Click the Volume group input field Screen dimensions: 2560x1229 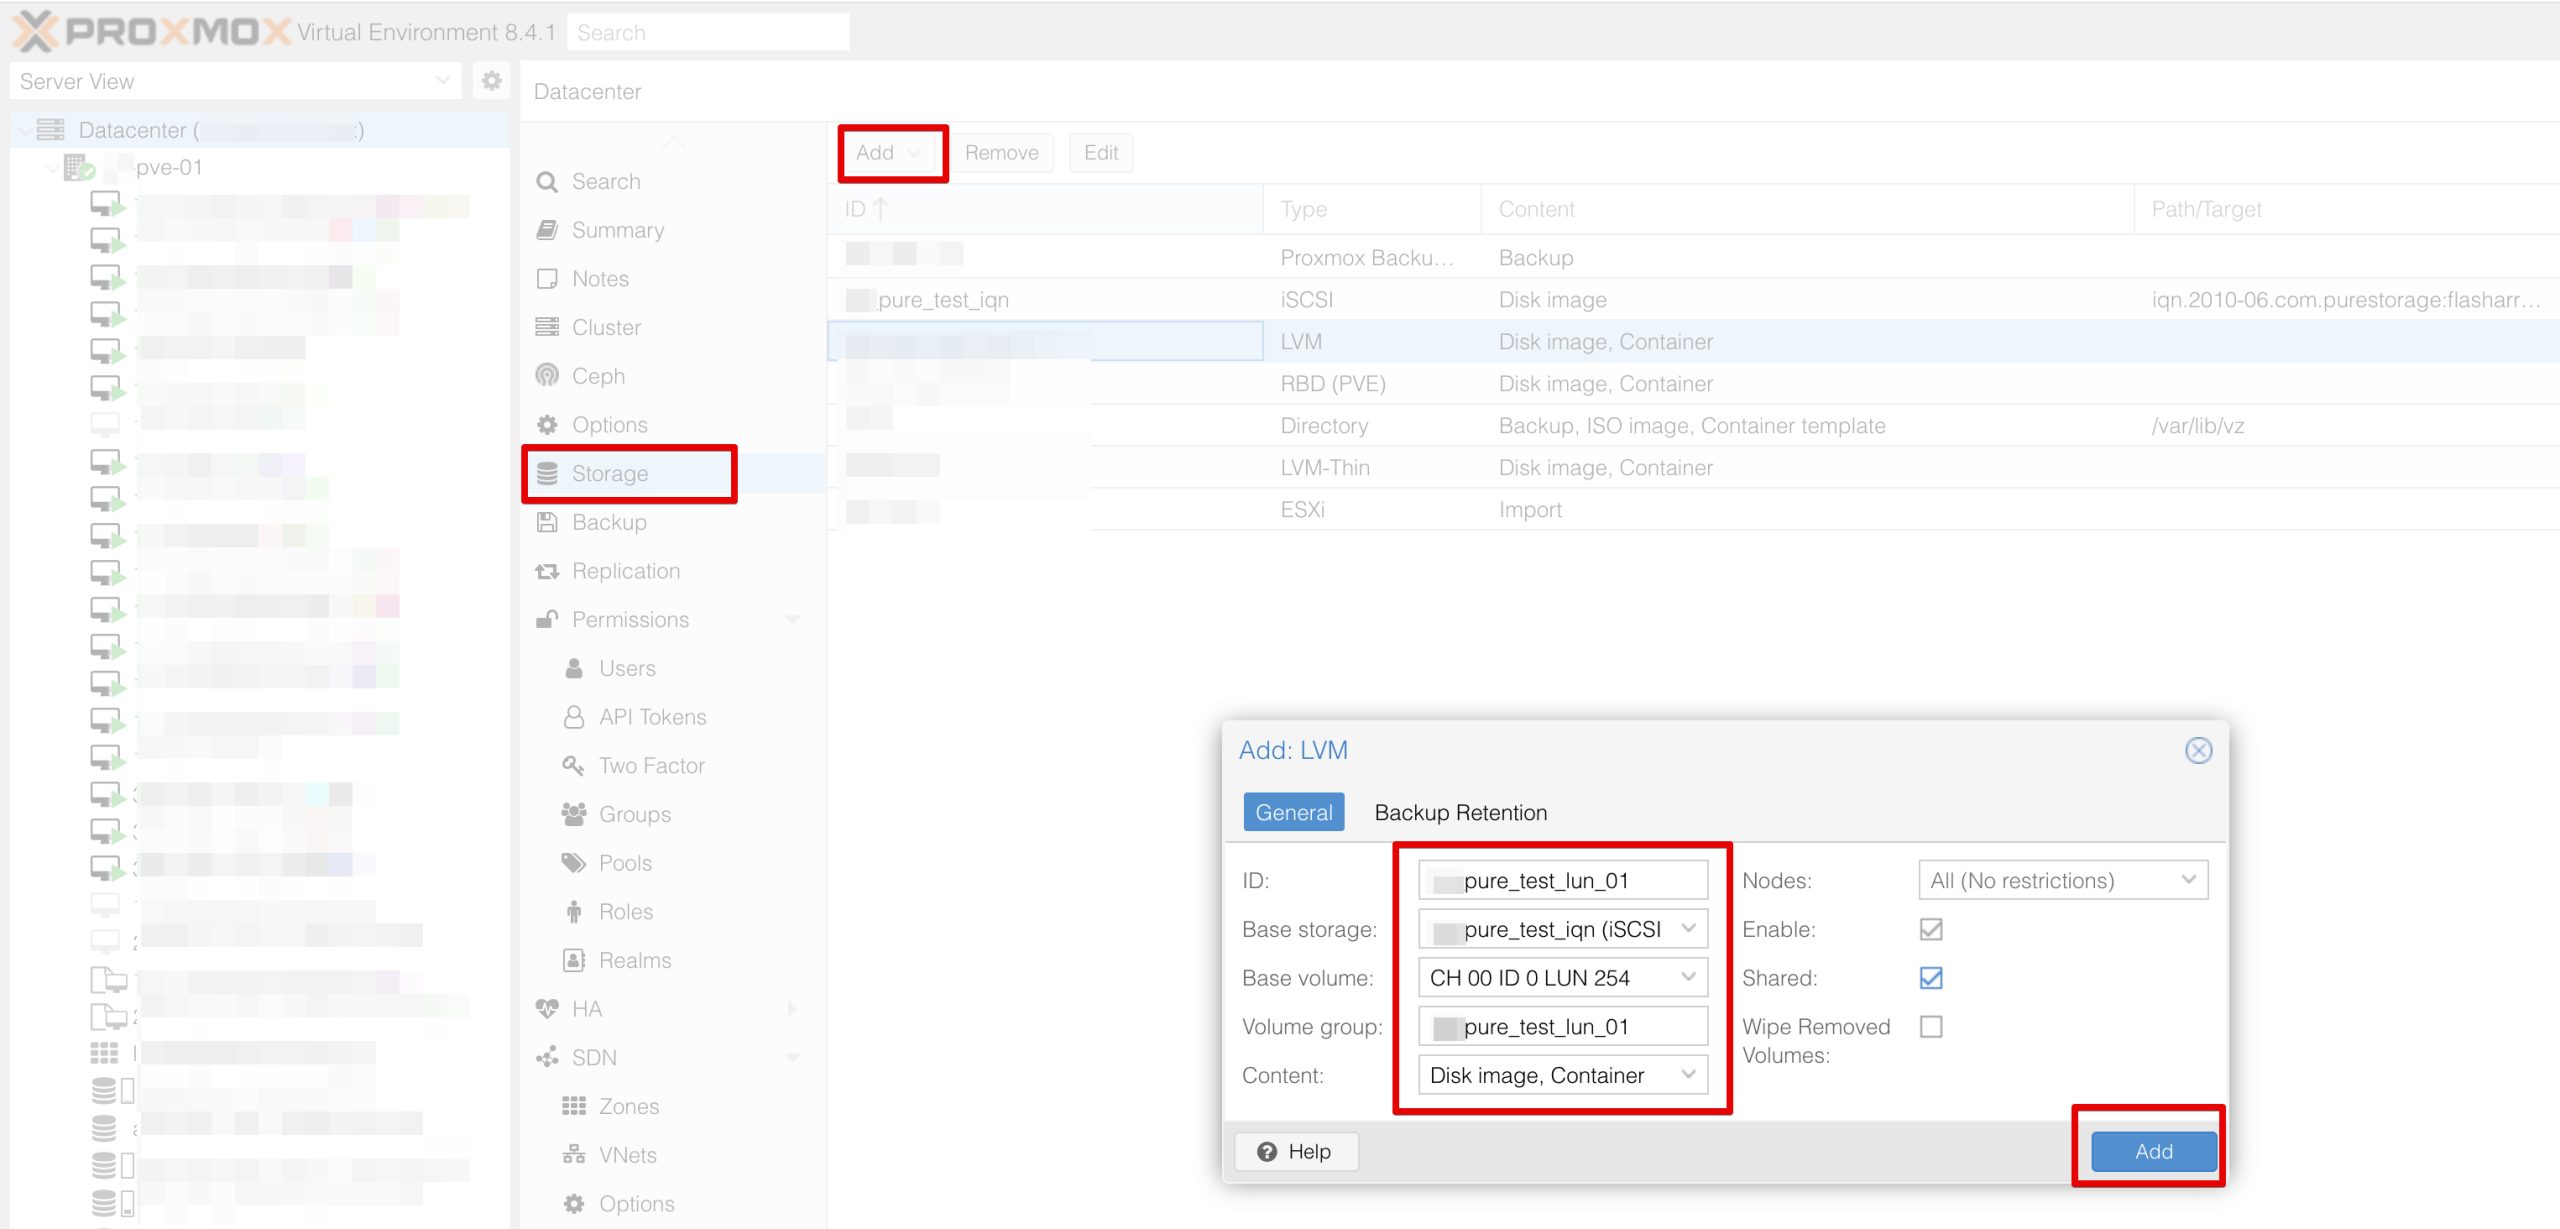pyautogui.click(x=1562, y=1027)
